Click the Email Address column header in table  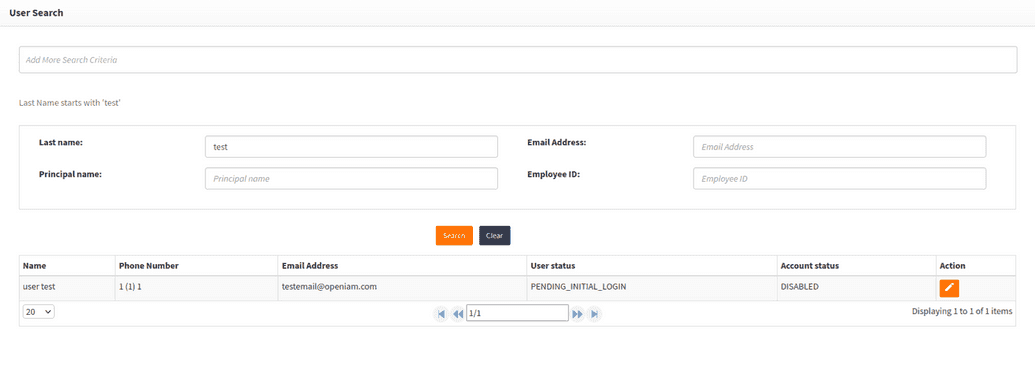coord(403,266)
